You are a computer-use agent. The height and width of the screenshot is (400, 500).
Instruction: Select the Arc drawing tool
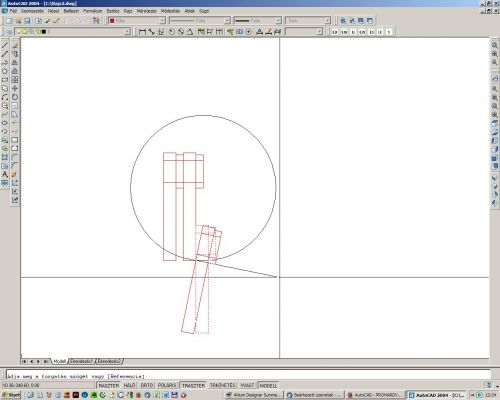5,97
